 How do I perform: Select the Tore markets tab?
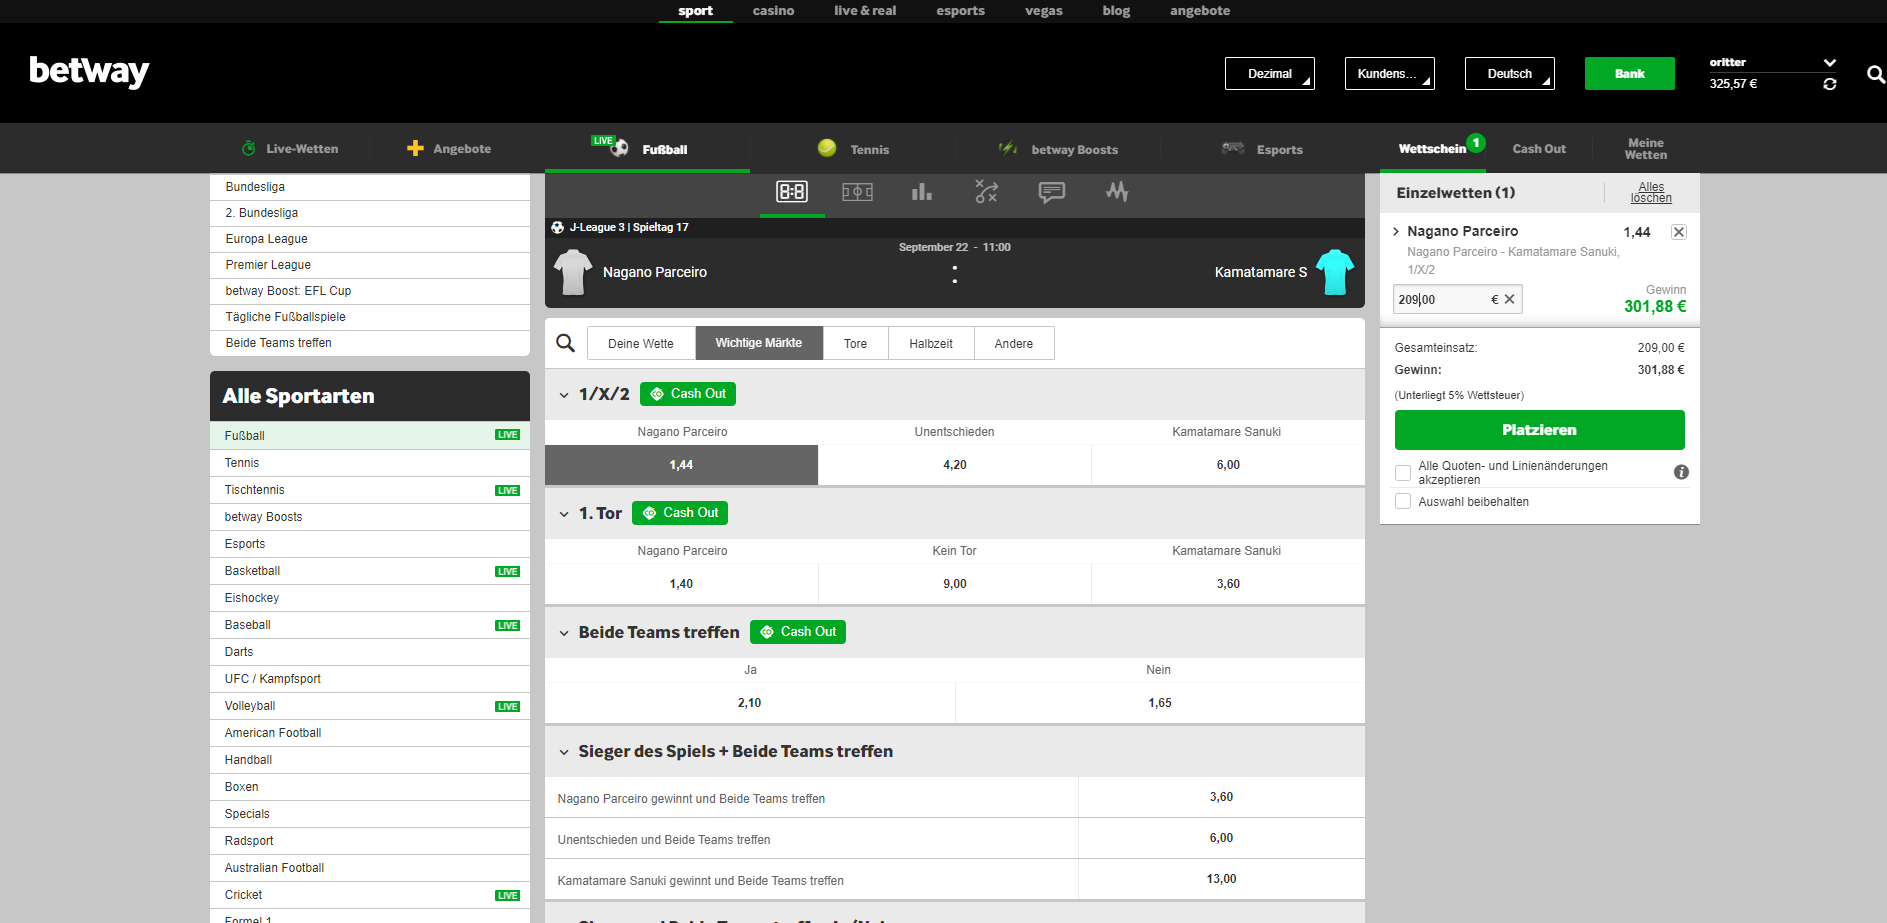855,343
